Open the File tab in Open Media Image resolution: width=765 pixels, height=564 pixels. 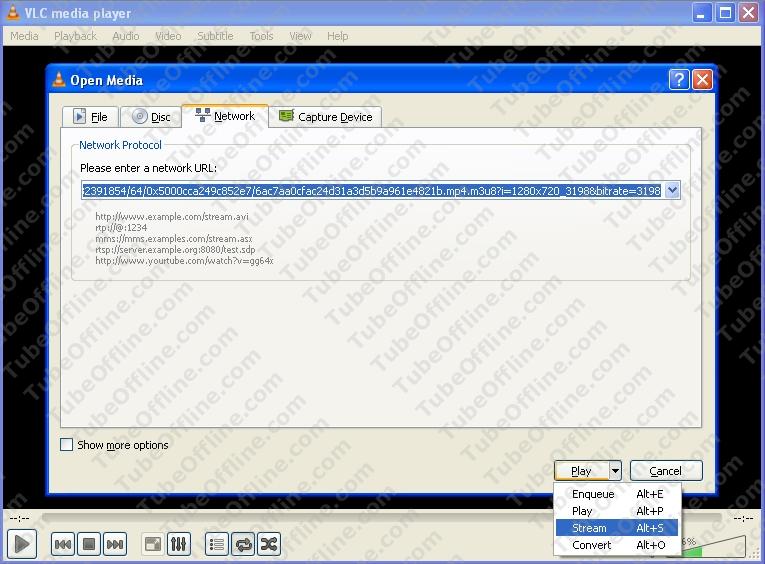click(90, 117)
